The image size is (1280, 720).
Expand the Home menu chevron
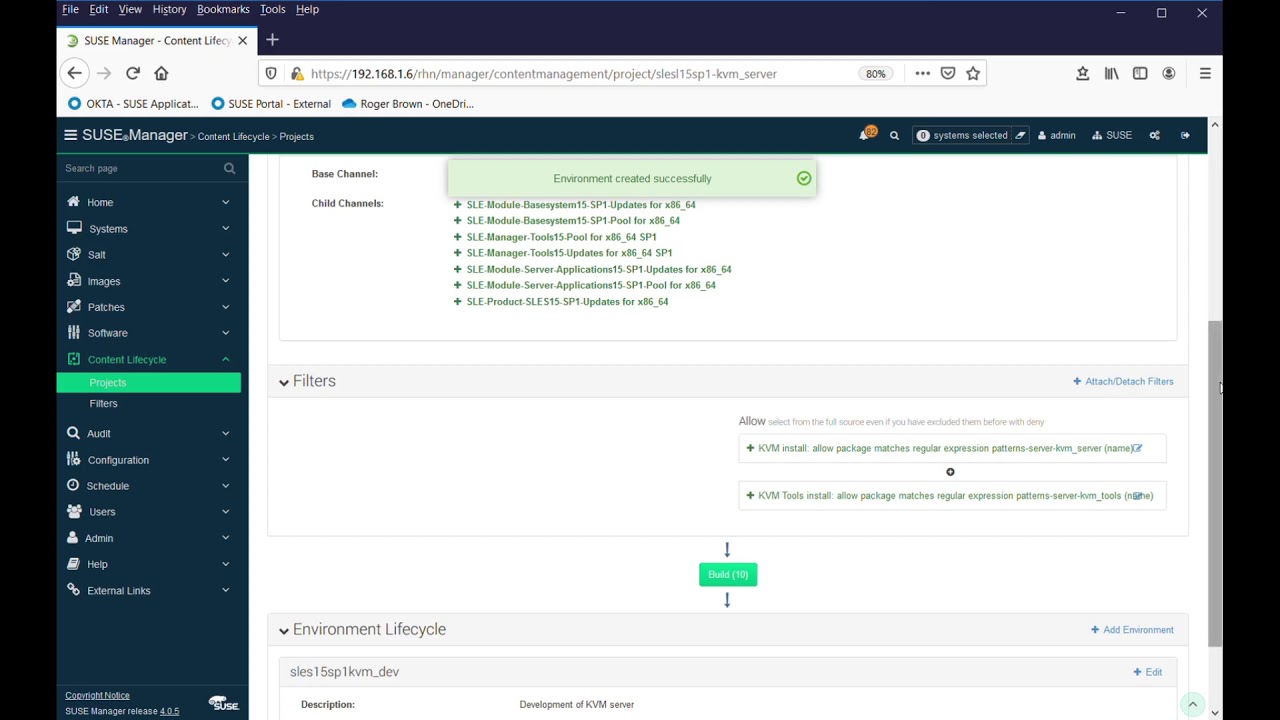(225, 202)
